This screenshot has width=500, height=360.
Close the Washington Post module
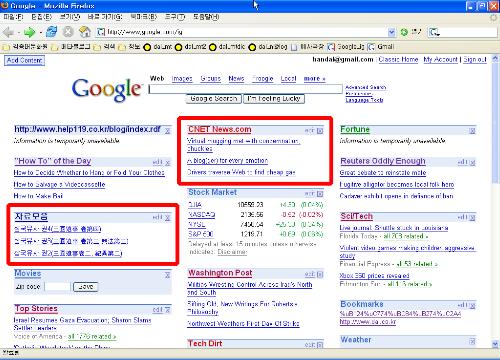(320, 274)
